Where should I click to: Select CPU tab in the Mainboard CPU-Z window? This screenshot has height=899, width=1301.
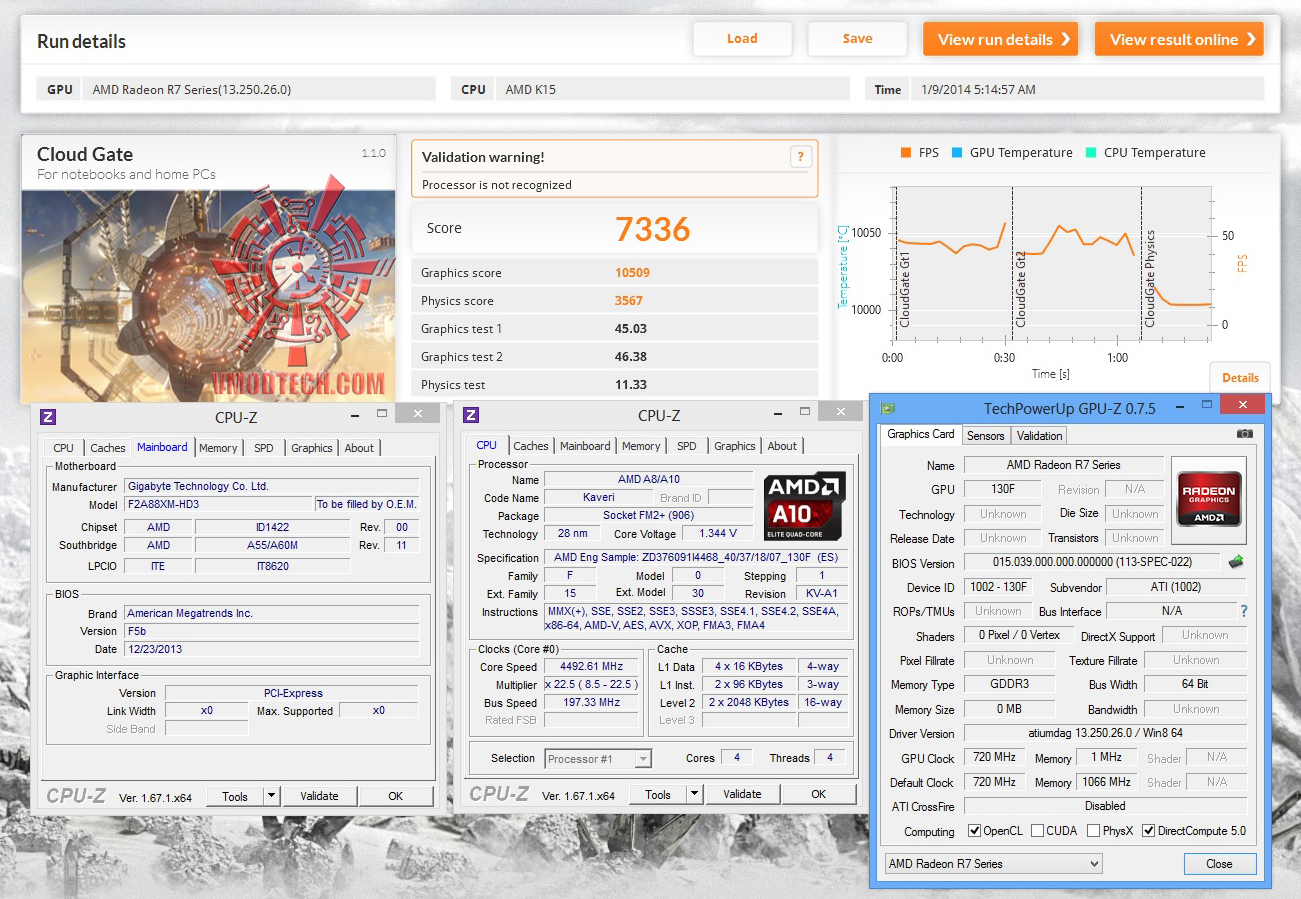coord(63,448)
